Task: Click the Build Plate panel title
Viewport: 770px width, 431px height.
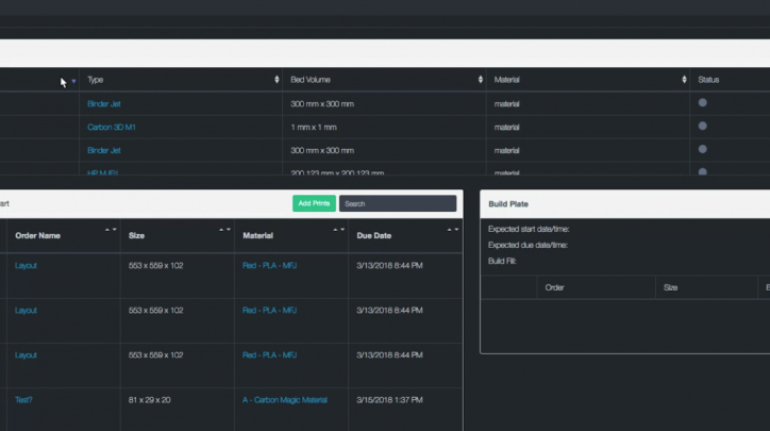Action: [x=508, y=204]
